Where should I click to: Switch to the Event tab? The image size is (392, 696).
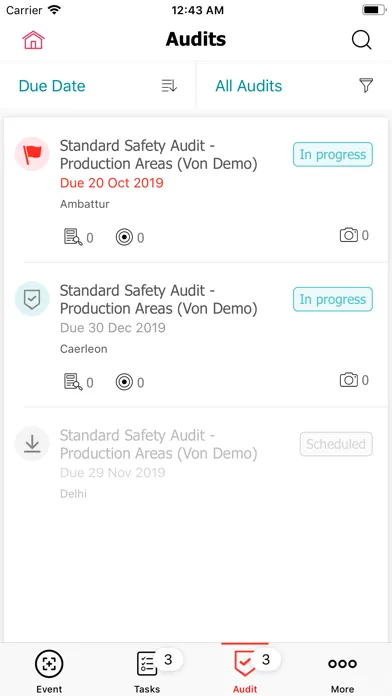[49, 671]
